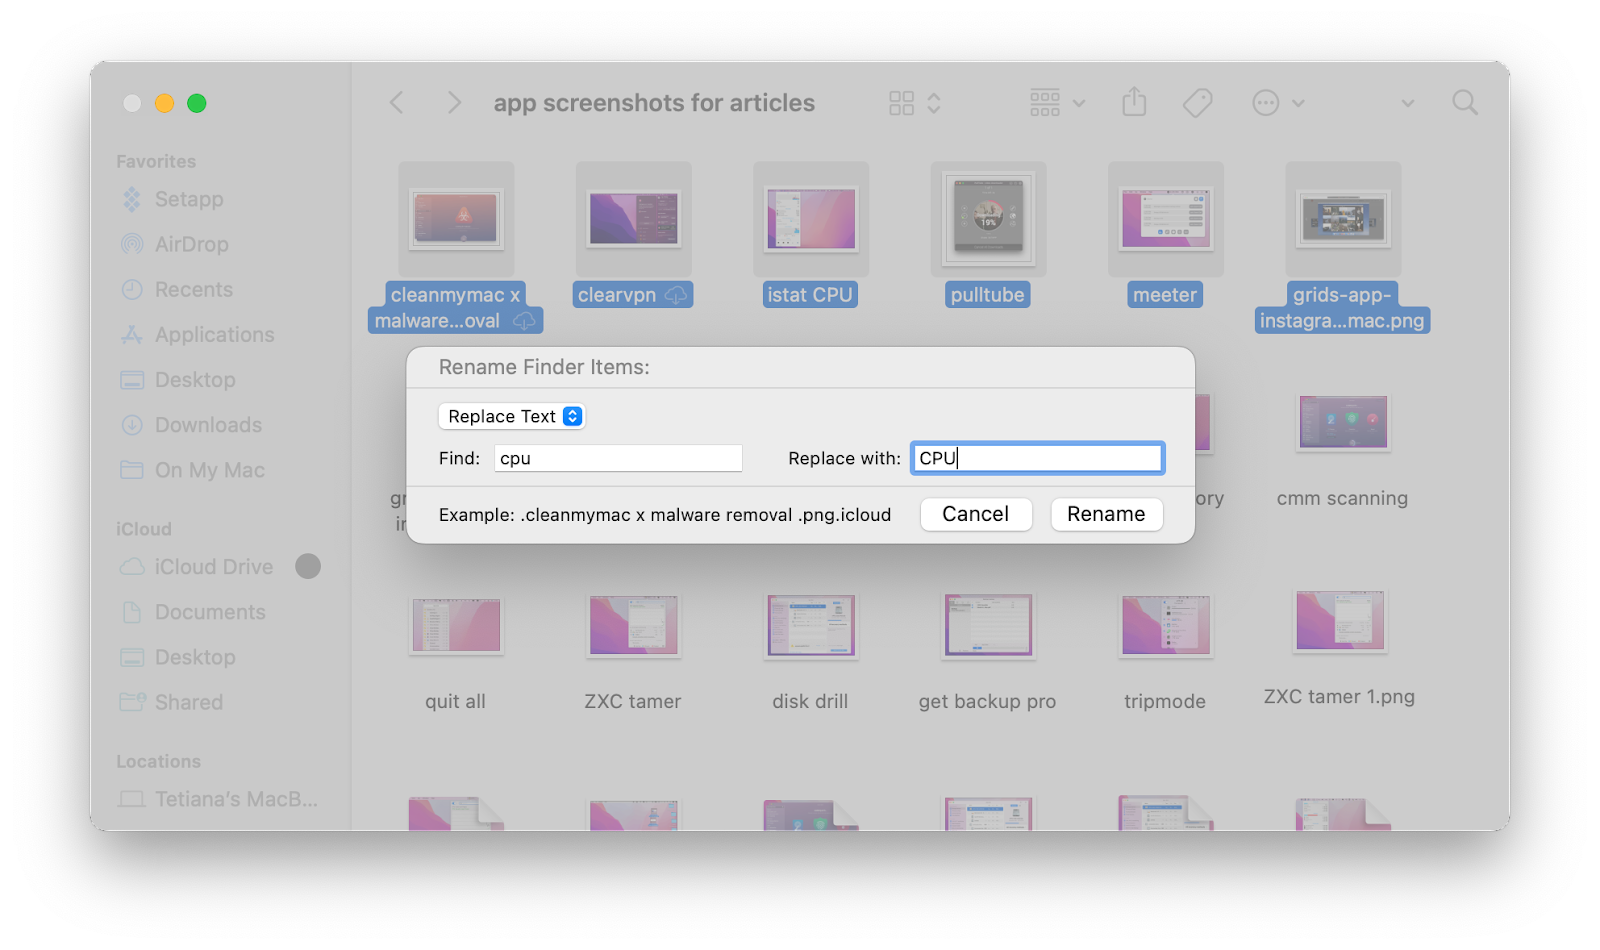1600x950 pixels.
Task: Select the disk drill thumbnail
Action: (x=809, y=626)
